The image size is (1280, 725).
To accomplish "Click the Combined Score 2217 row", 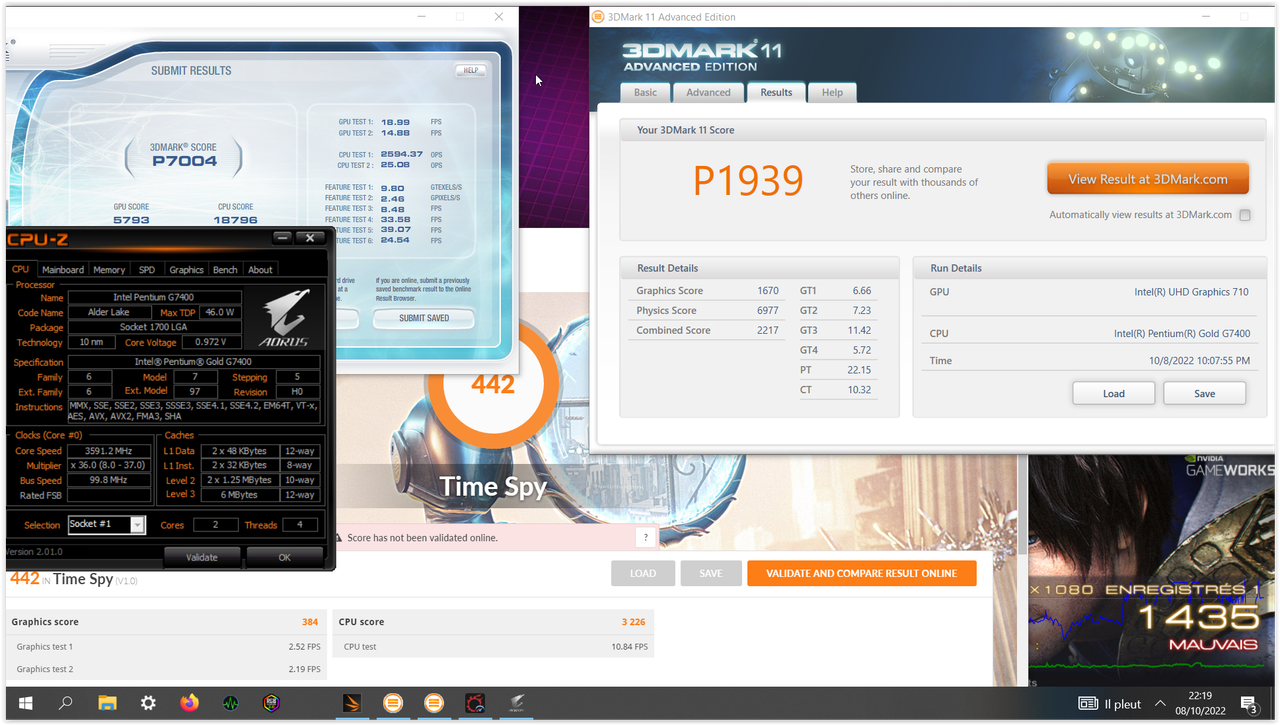I will coord(707,330).
